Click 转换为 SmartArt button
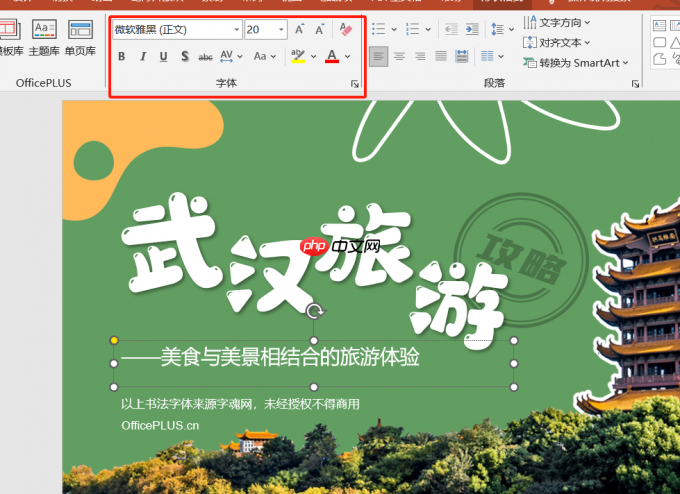 click(575, 63)
